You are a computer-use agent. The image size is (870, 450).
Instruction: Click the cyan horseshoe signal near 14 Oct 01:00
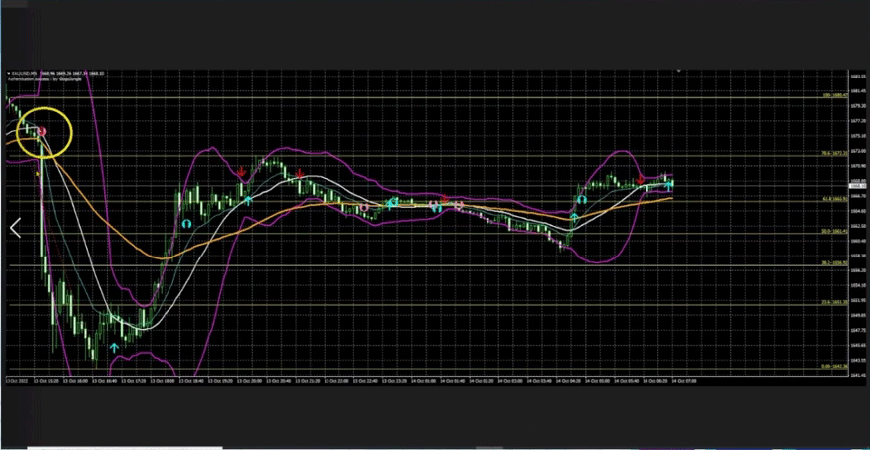click(436, 208)
